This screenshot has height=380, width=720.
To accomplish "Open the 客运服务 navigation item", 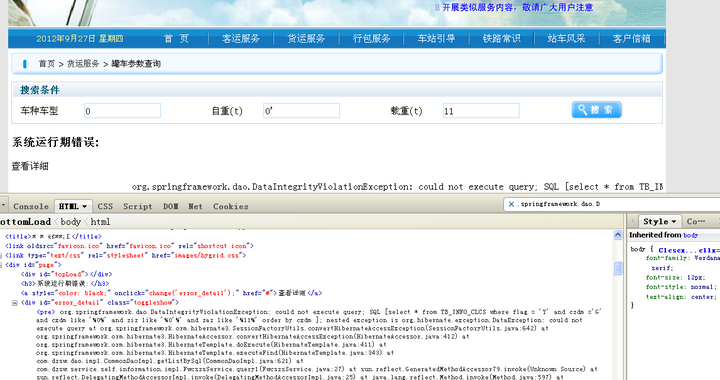I will click(x=241, y=39).
